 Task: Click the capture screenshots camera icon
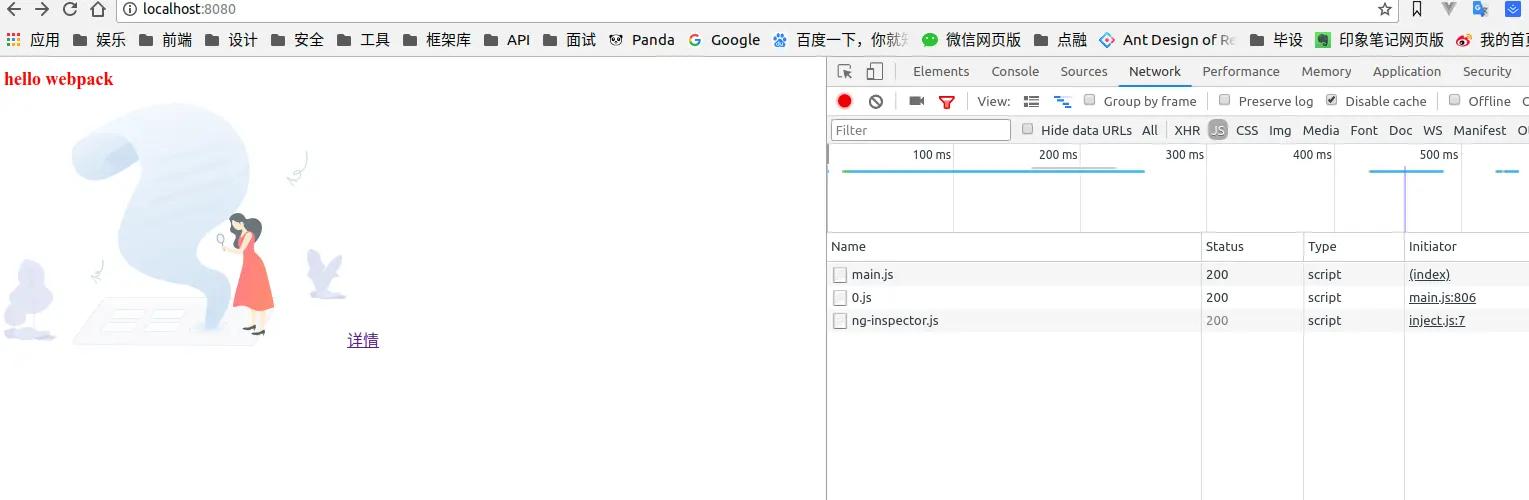(x=916, y=101)
